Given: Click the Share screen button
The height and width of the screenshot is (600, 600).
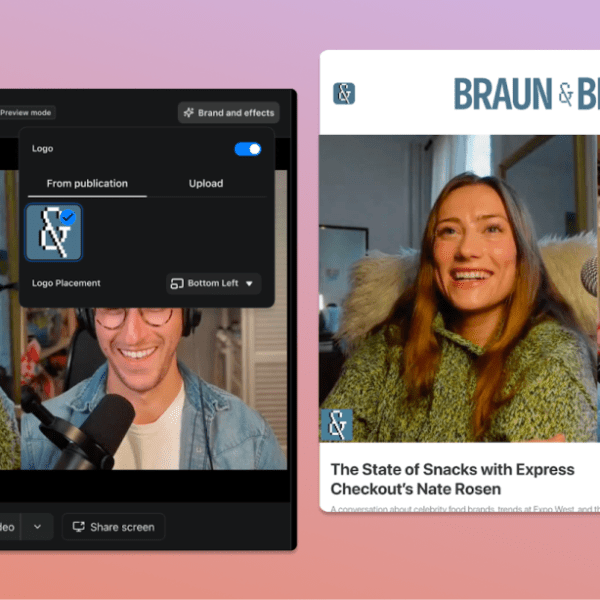Looking at the screenshot, I should (x=114, y=527).
